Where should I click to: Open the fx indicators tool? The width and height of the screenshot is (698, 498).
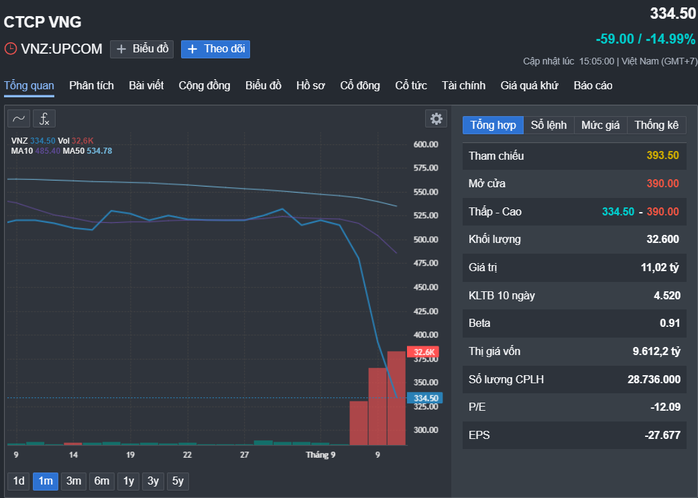(44, 119)
